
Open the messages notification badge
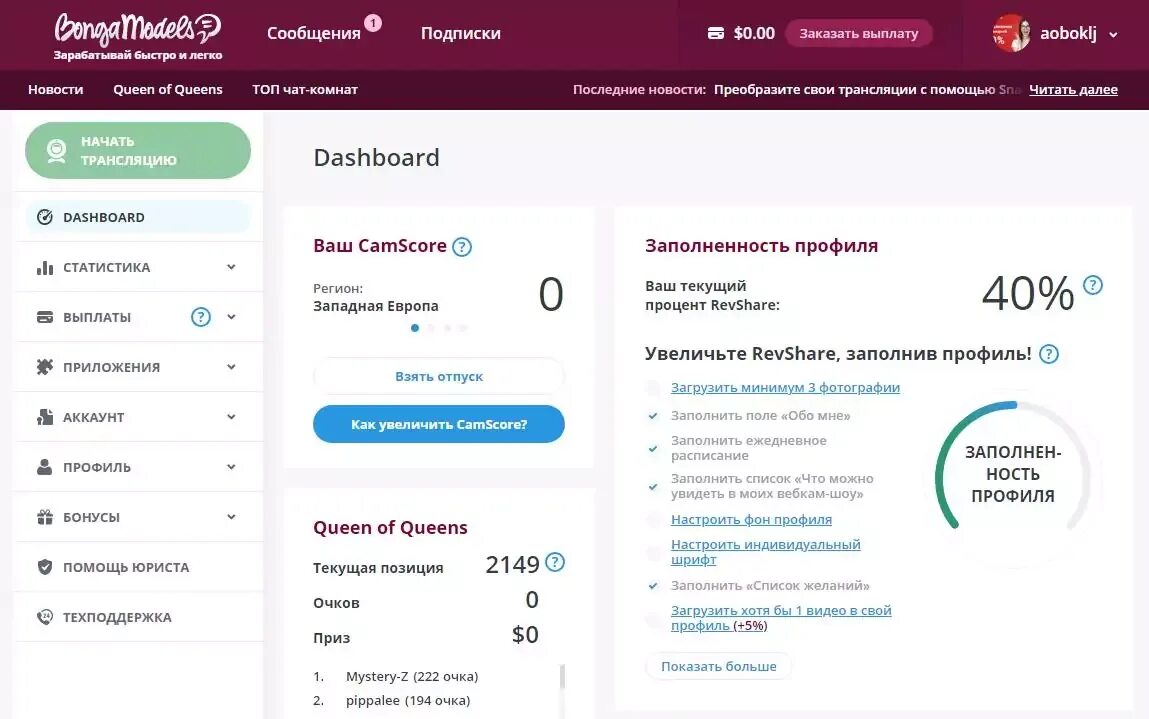(x=373, y=23)
